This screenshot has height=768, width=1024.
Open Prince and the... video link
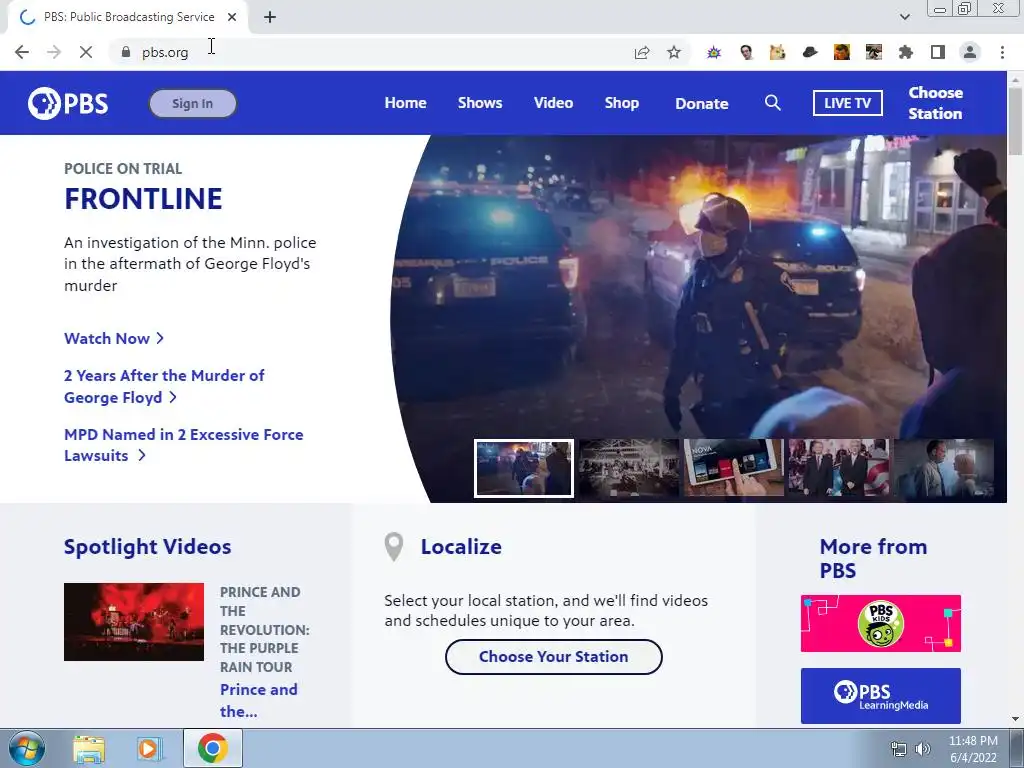click(x=259, y=700)
